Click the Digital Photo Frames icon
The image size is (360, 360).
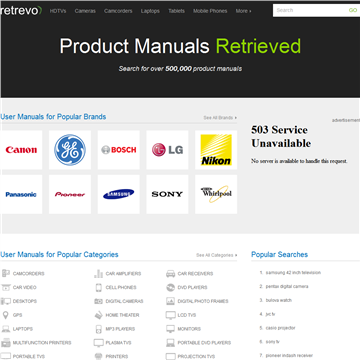170,301
